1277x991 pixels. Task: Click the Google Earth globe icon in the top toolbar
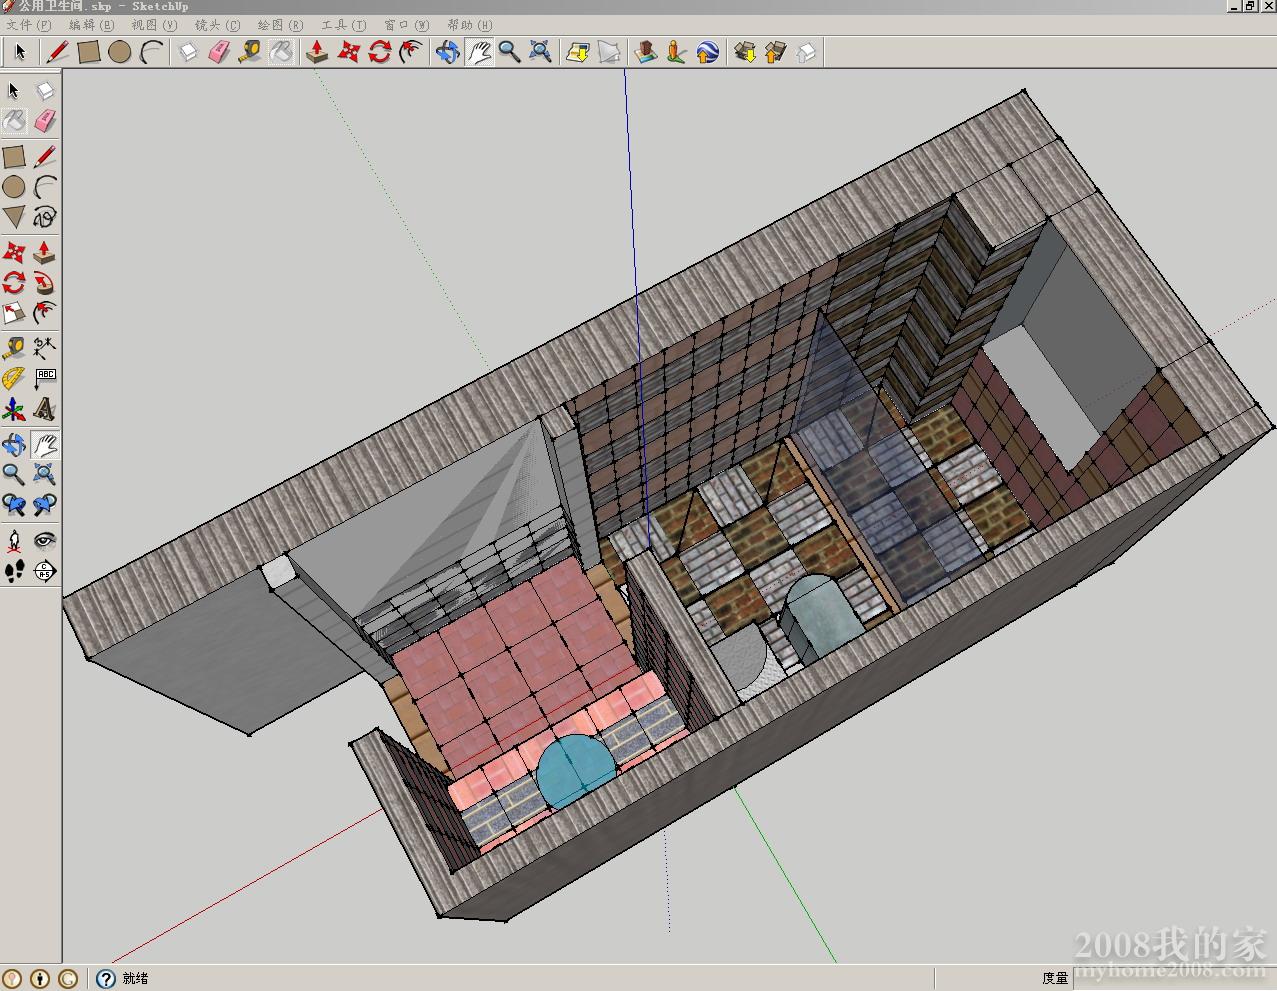(x=708, y=52)
